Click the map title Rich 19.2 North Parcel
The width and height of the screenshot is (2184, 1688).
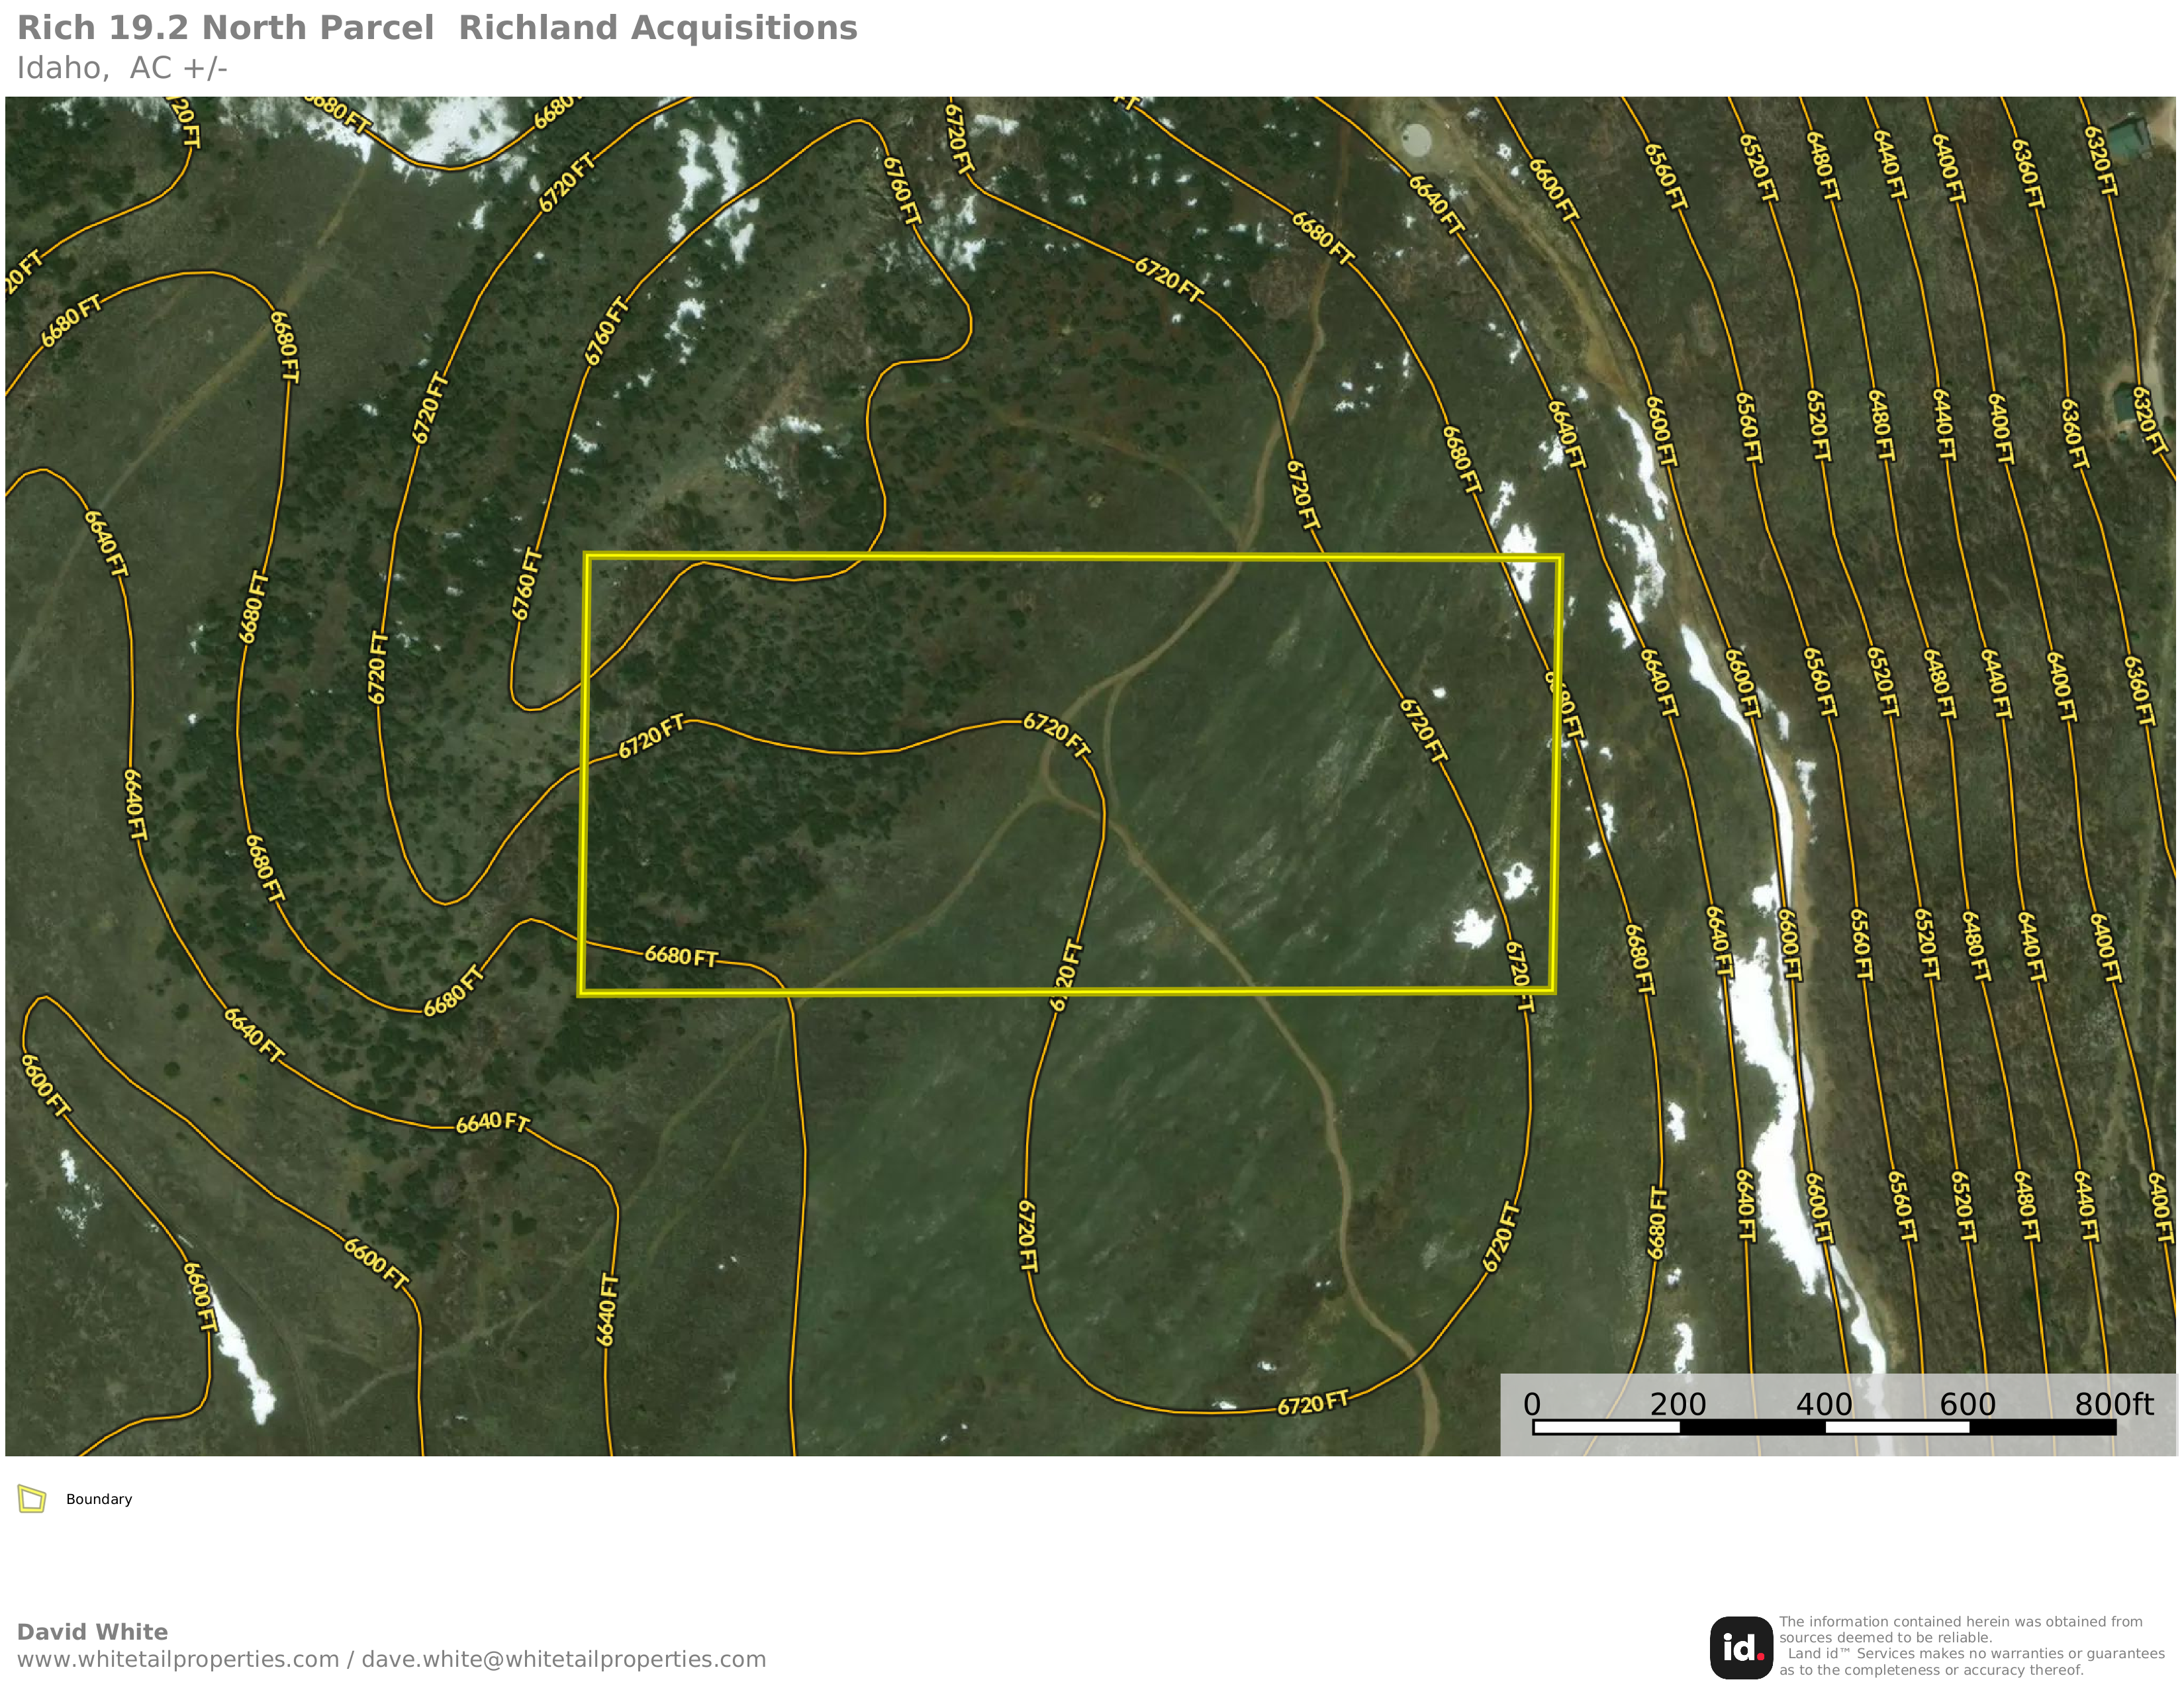pyautogui.click(x=226, y=28)
